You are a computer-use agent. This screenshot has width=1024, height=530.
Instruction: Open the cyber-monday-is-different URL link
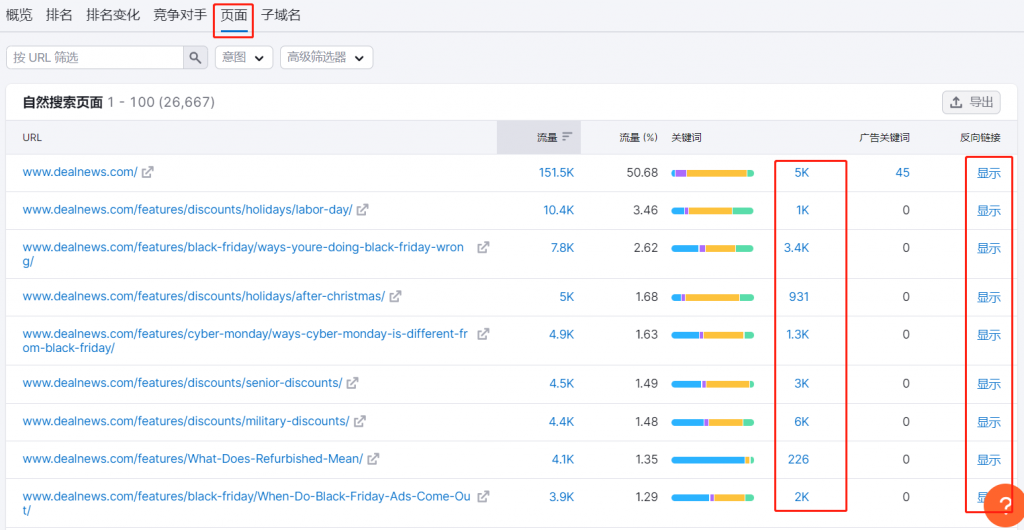click(246, 341)
